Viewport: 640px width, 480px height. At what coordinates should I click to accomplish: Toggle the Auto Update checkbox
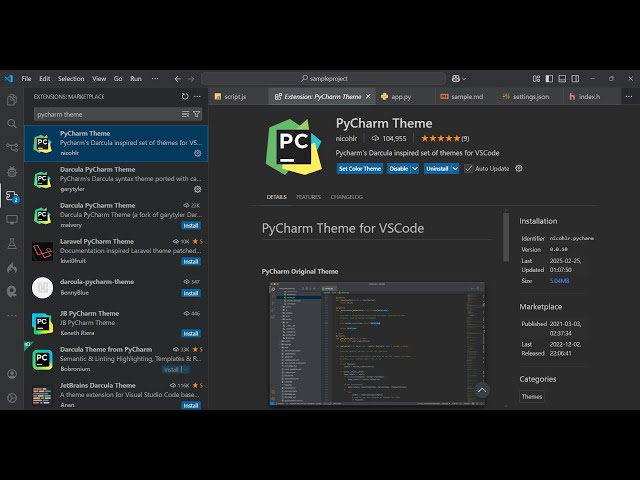tap(468, 168)
